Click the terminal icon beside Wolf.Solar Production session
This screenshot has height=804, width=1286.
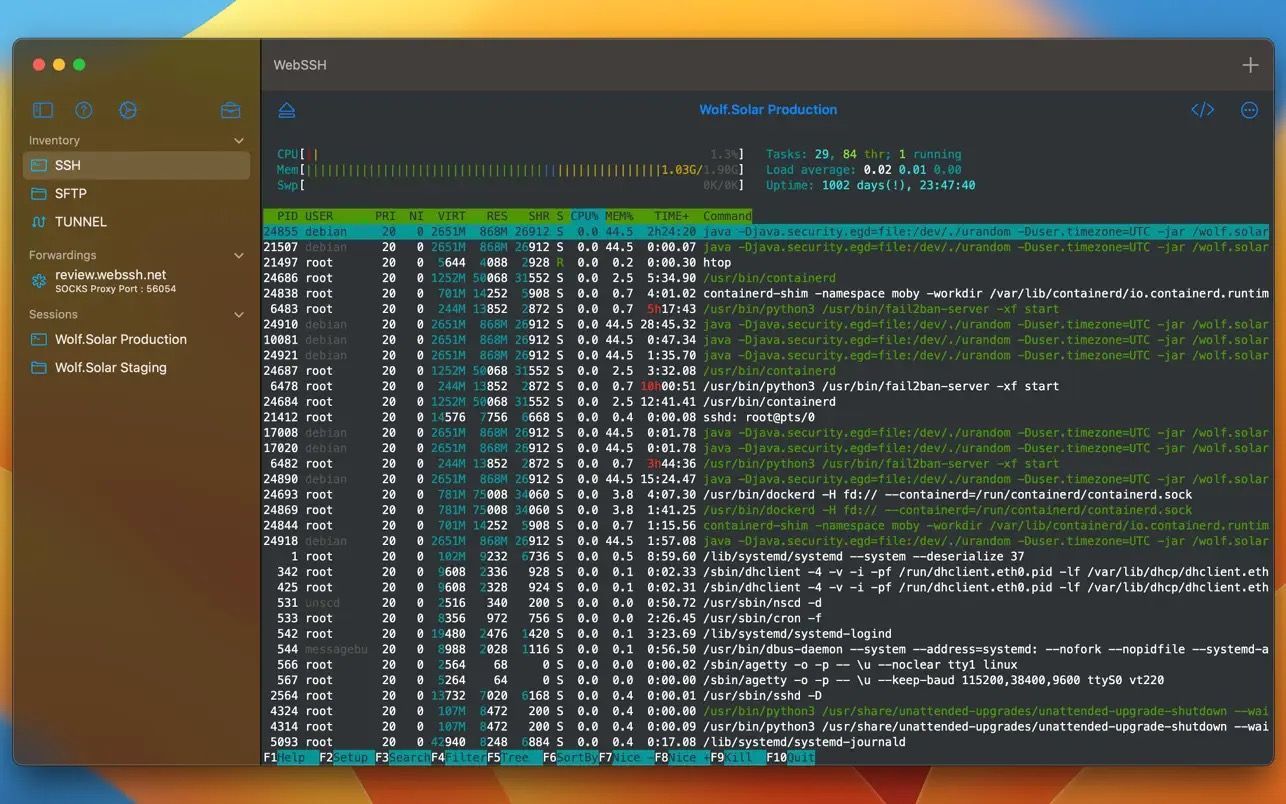click(x=39, y=339)
